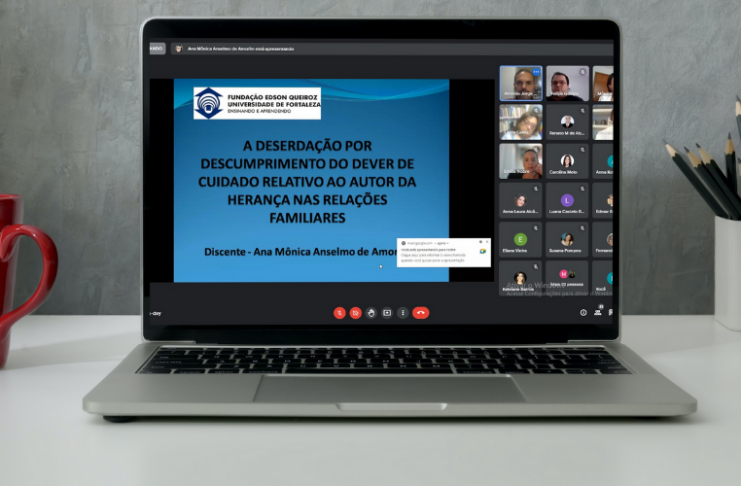Click the notification popup message text
This screenshot has width=741, height=486.
pos(434,255)
